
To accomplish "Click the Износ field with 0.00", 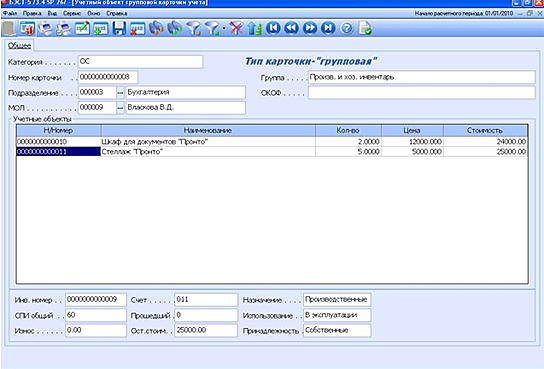I will click(96, 331).
